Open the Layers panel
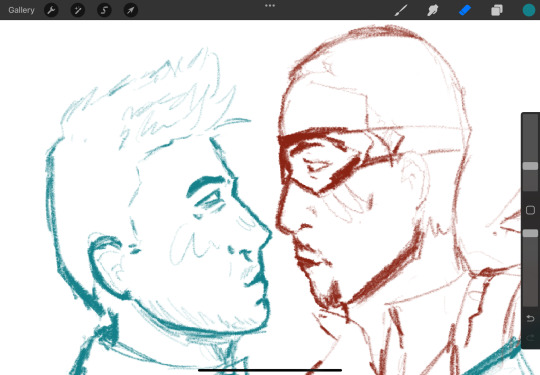Screen dimensions: 540x375 [x=497, y=10]
